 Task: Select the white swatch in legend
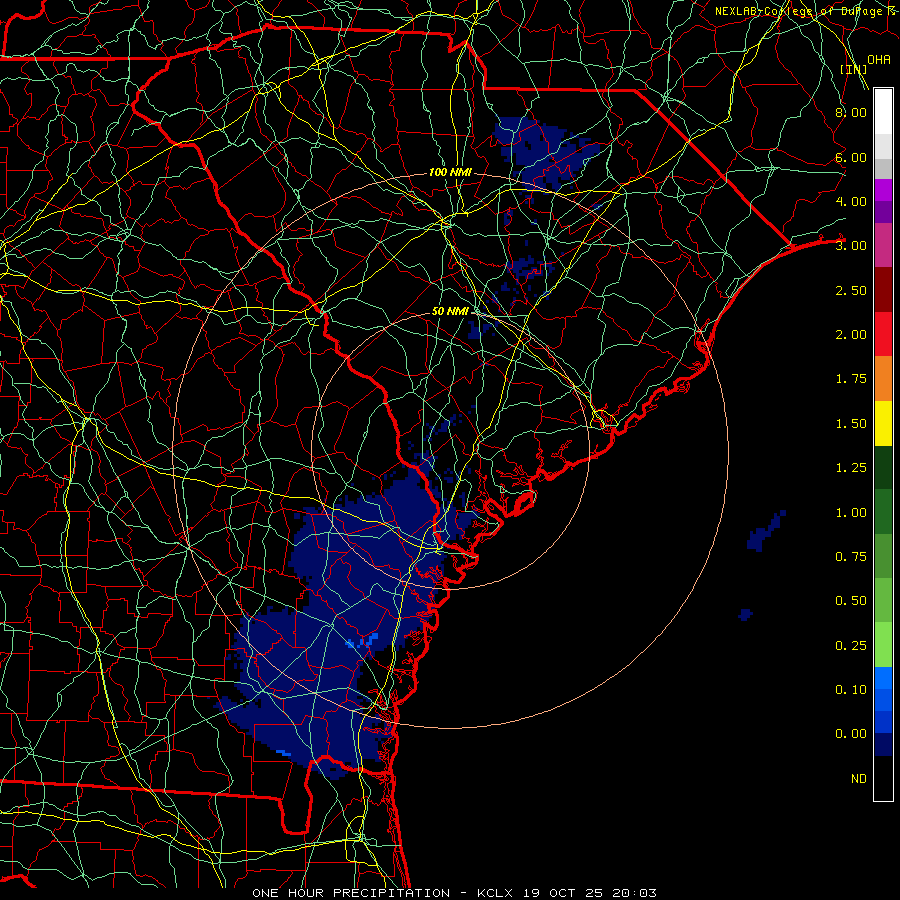(883, 112)
